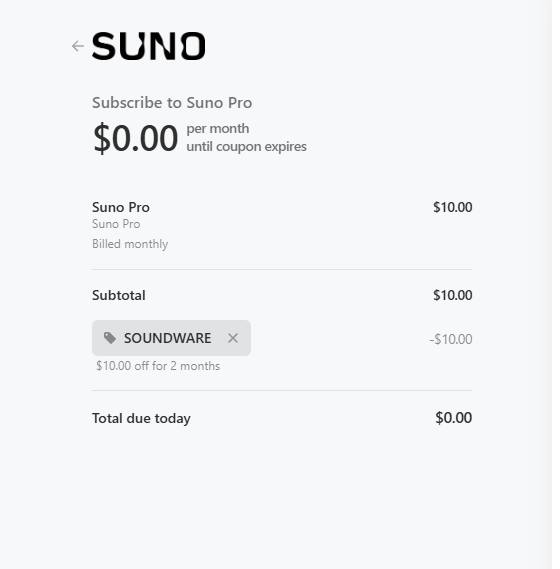Image resolution: width=560 pixels, height=569 pixels.
Task: Remove the SOUNDWARE coupon with the X
Action: click(x=233, y=338)
